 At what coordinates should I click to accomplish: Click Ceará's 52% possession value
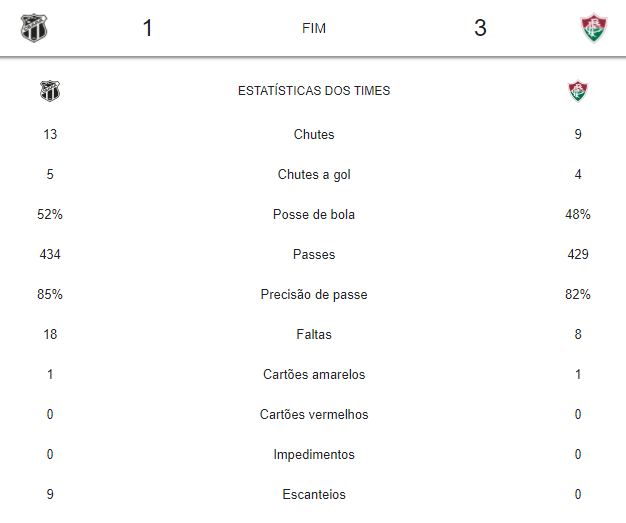coord(50,215)
